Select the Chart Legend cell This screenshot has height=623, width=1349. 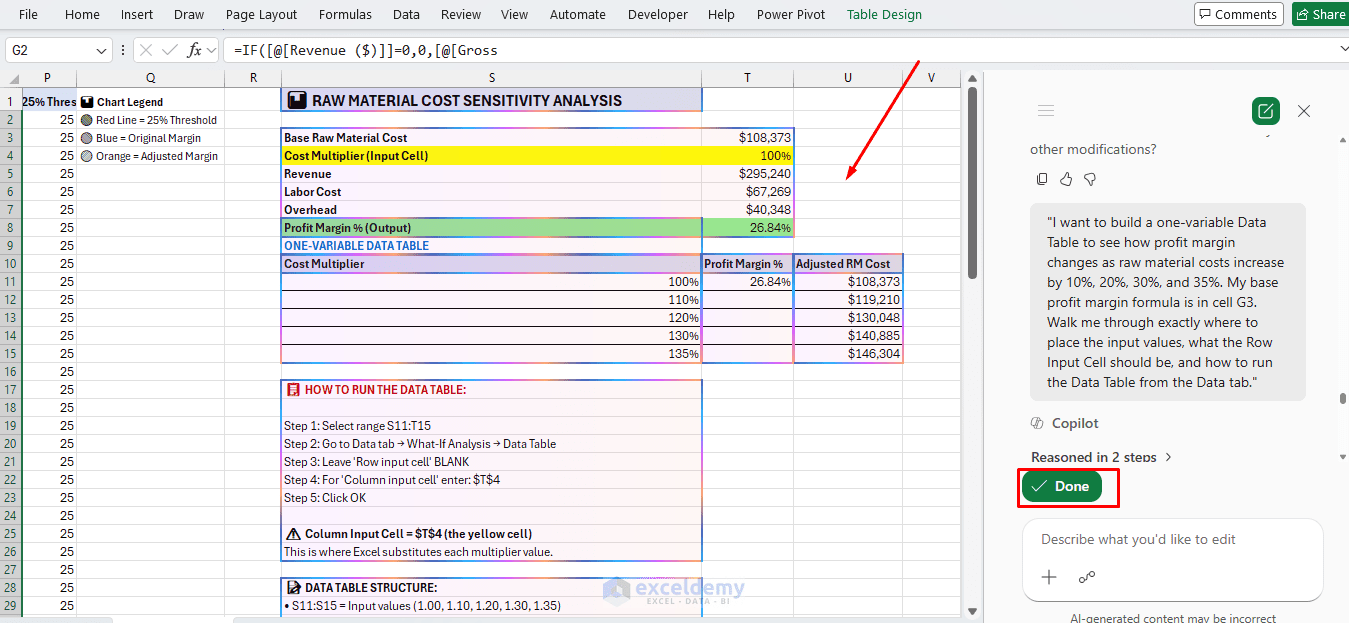click(150, 102)
